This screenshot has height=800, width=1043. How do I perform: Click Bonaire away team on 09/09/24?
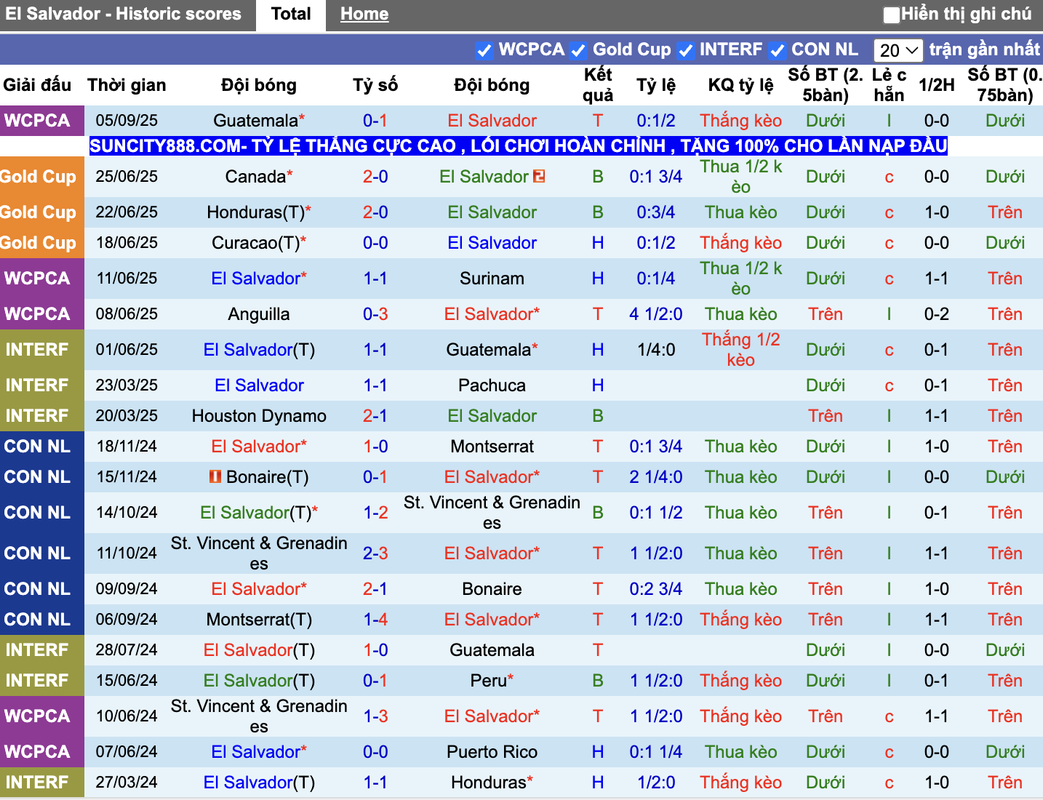[492, 589]
